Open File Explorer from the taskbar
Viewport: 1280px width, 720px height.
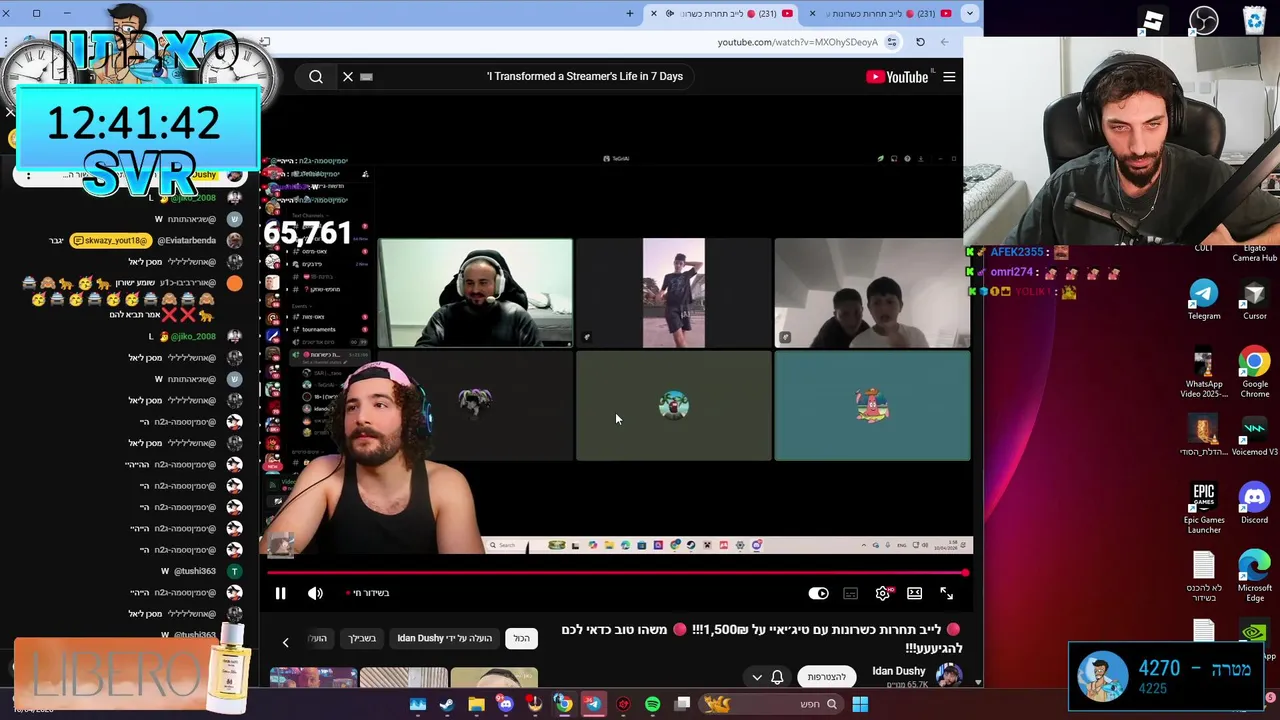coord(476,704)
